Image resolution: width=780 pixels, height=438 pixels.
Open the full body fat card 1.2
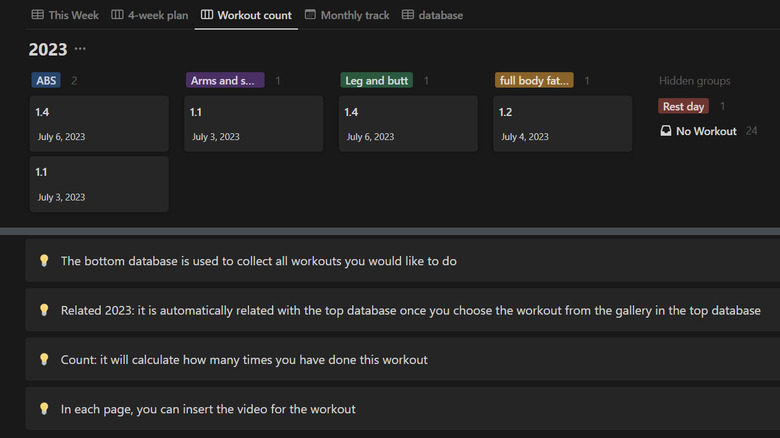pos(562,124)
